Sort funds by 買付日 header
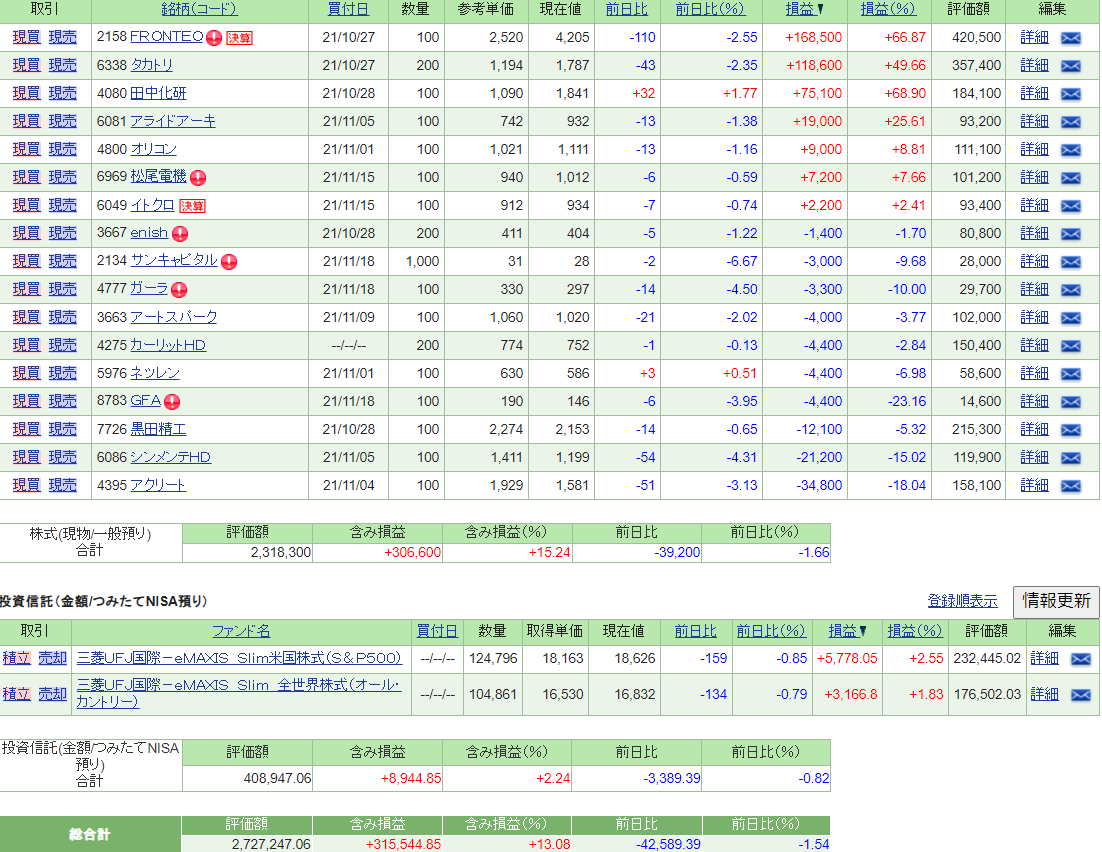1102x852 pixels. click(436, 631)
